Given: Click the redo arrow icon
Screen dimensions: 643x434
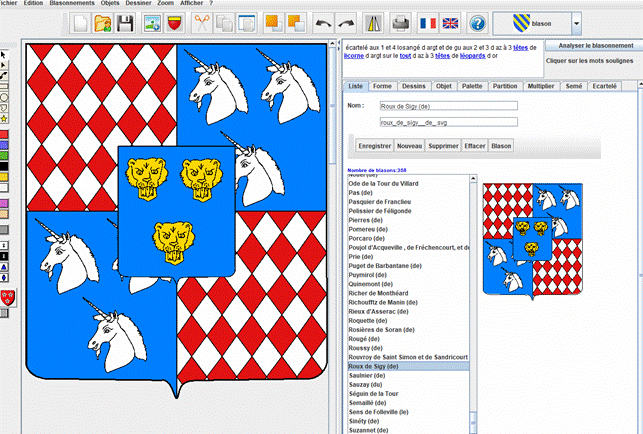Looking at the screenshot, I should pyautogui.click(x=347, y=22).
